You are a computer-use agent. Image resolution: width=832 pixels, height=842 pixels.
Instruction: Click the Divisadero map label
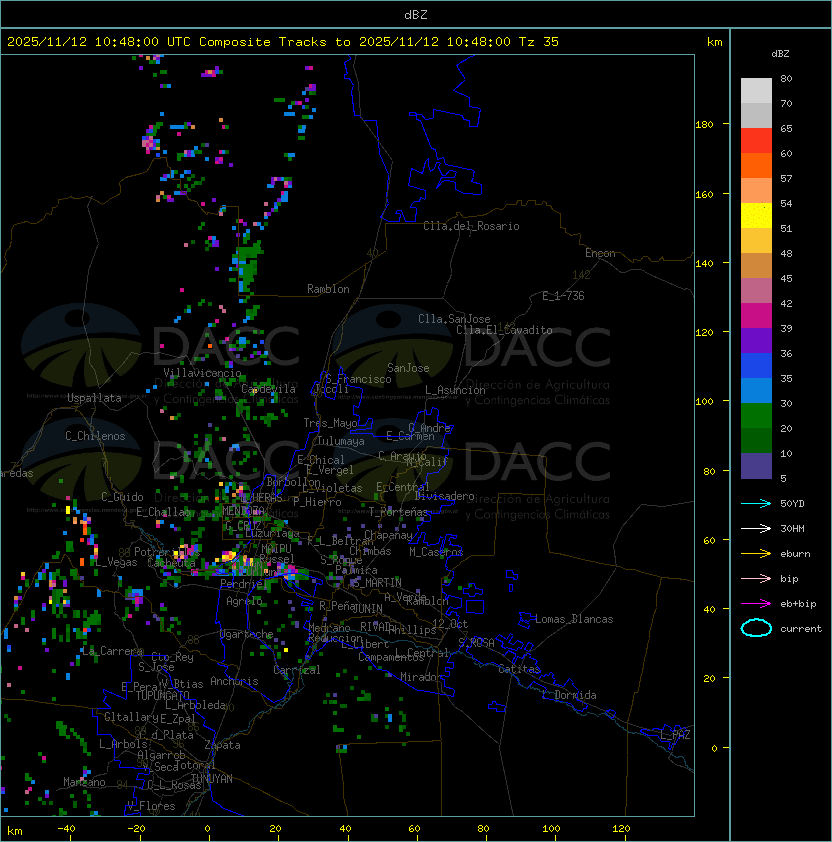[x=444, y=496]
